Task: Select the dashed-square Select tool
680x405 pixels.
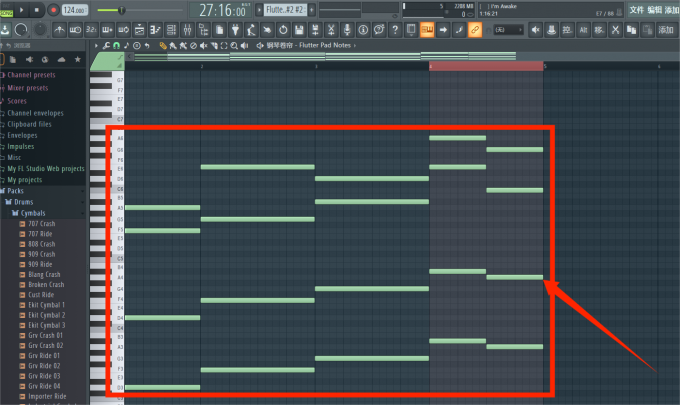Action: pyautogui.click(x=224, y=46)
